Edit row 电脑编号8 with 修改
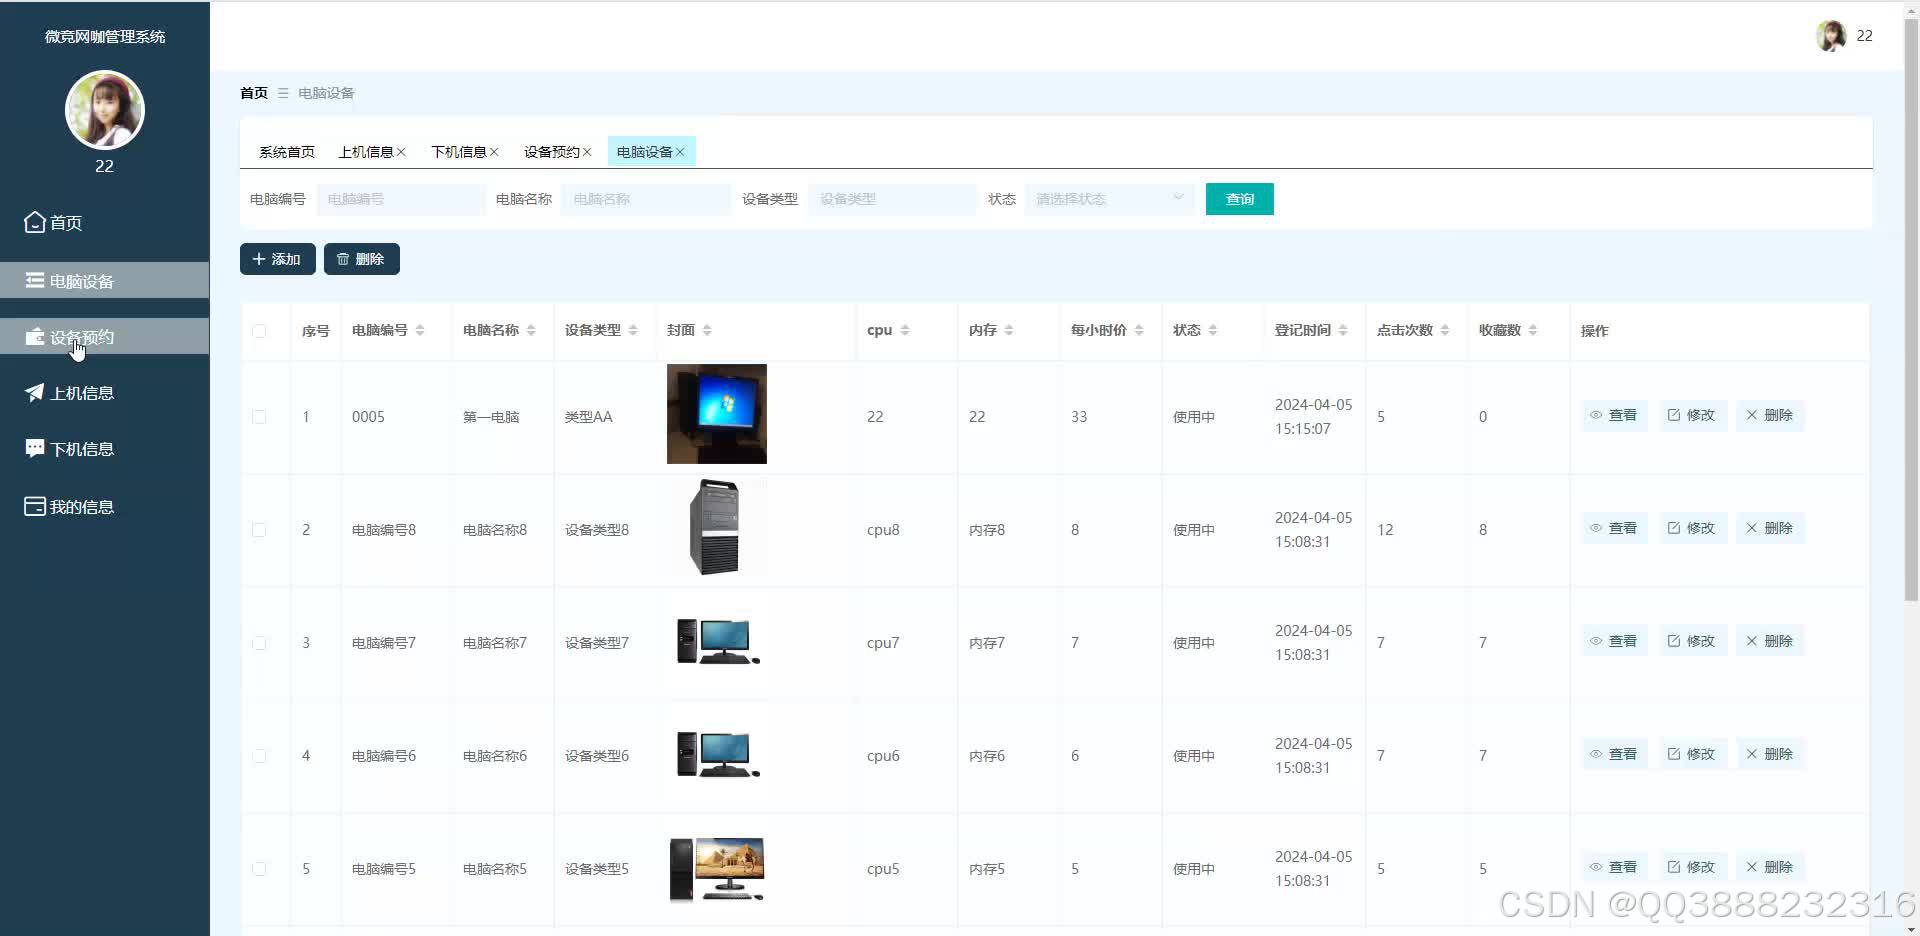1920x936 pixels. coord(1692,528)
